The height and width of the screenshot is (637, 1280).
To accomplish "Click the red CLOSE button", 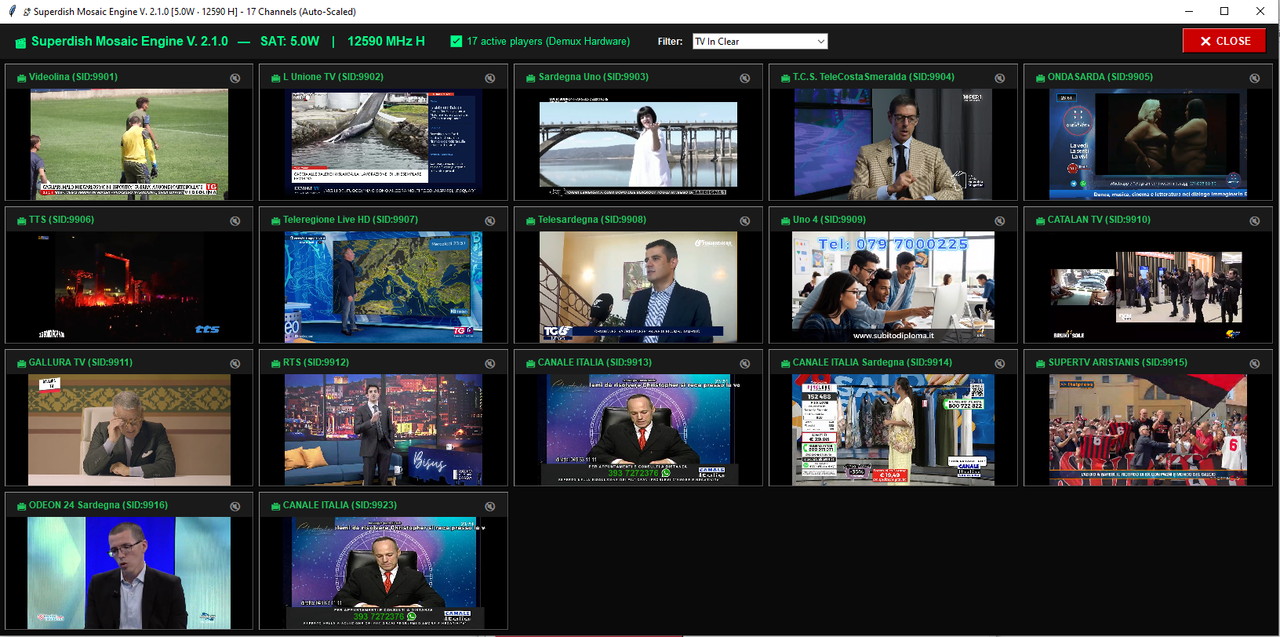I will [1224, 41].
